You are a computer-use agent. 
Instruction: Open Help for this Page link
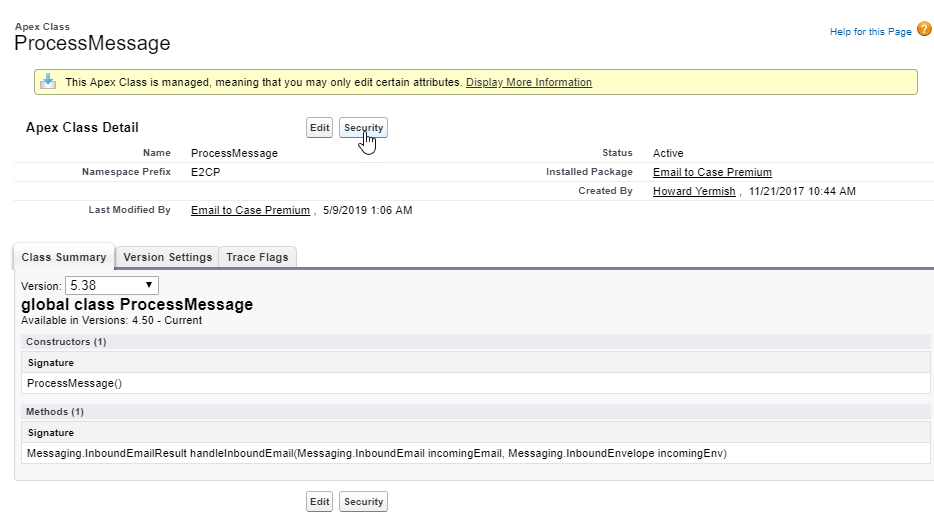870,32
